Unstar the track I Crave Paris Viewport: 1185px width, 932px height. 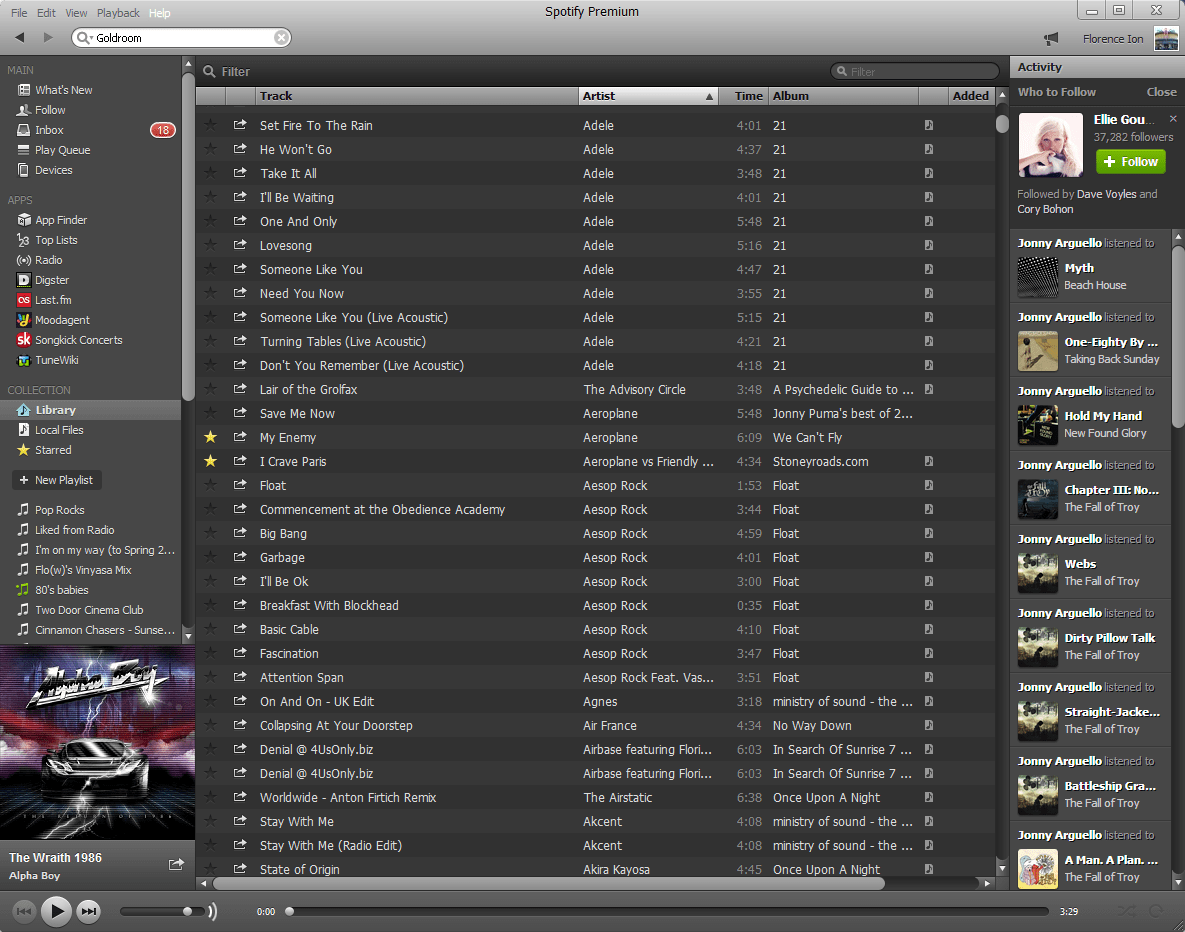(x=210, y=461)
